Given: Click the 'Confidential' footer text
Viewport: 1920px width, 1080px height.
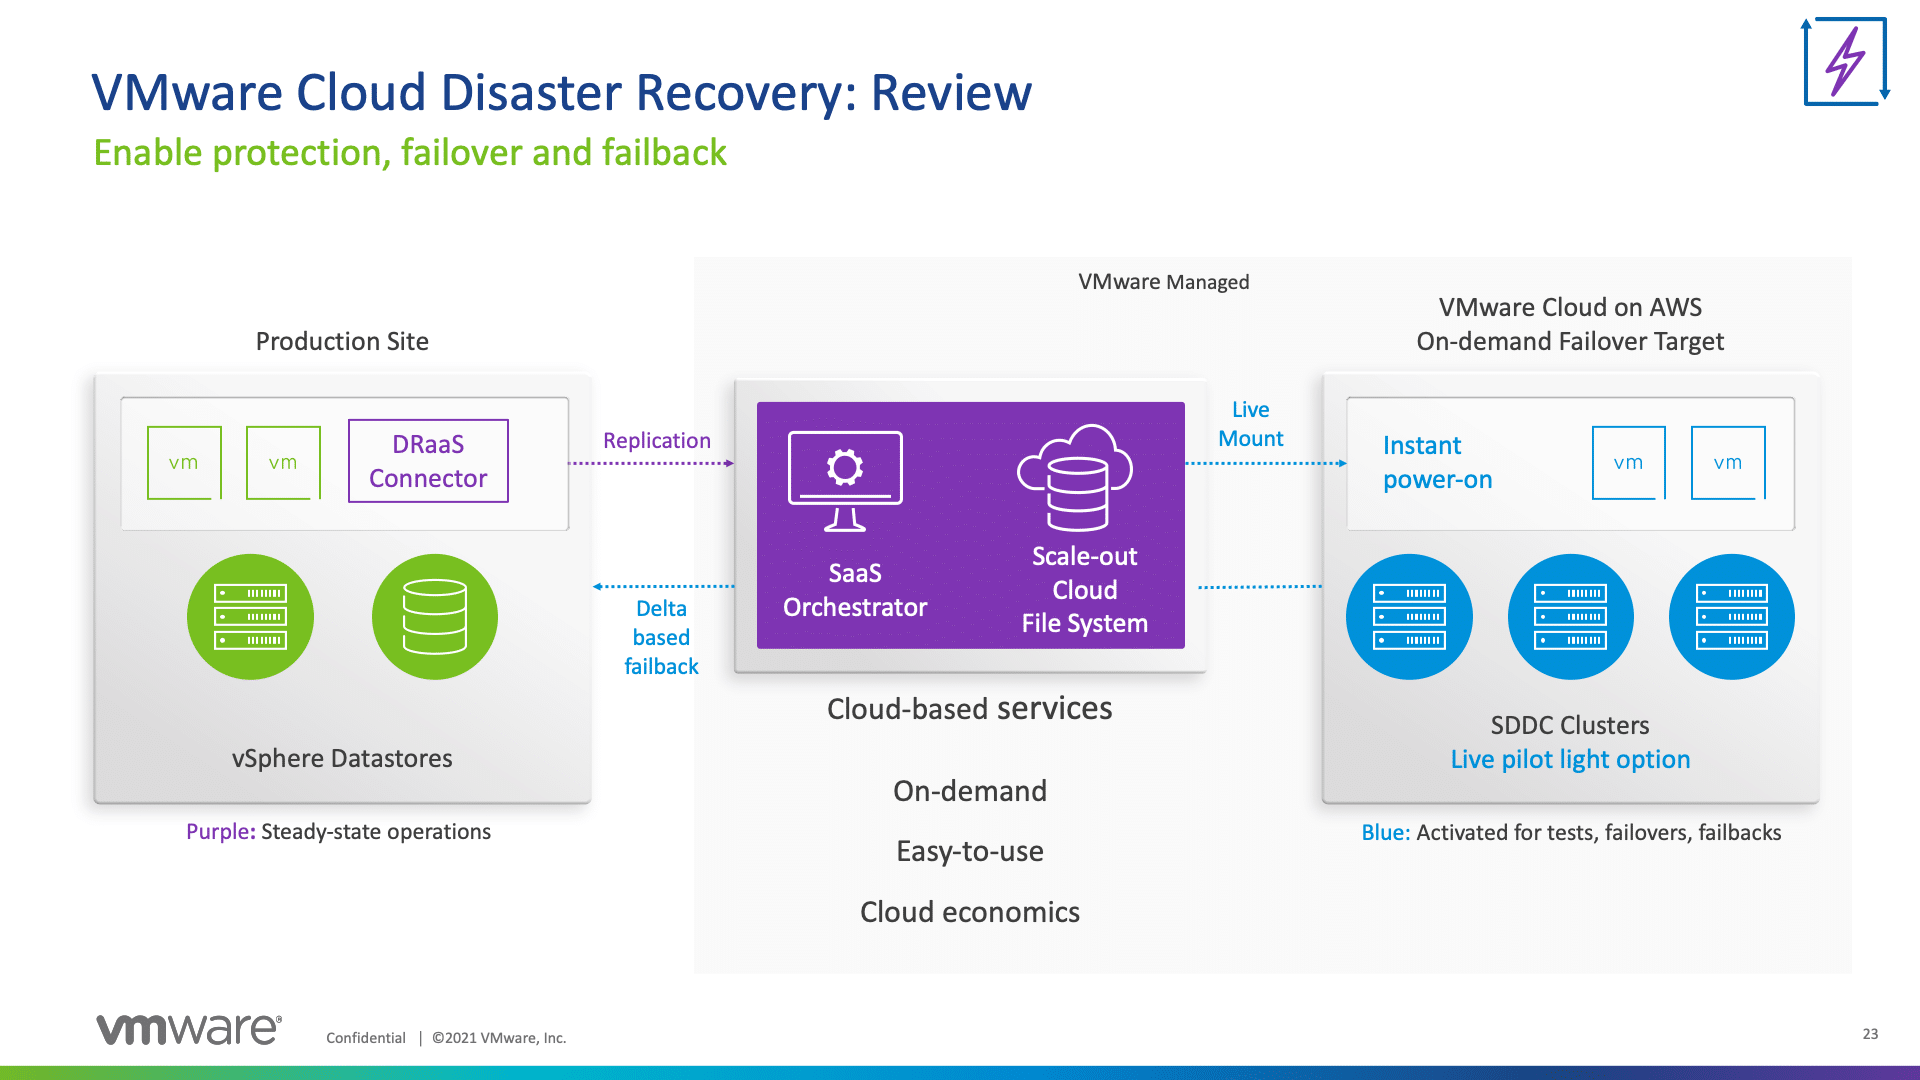Looking at the screenshot, I should [366, 1038].
